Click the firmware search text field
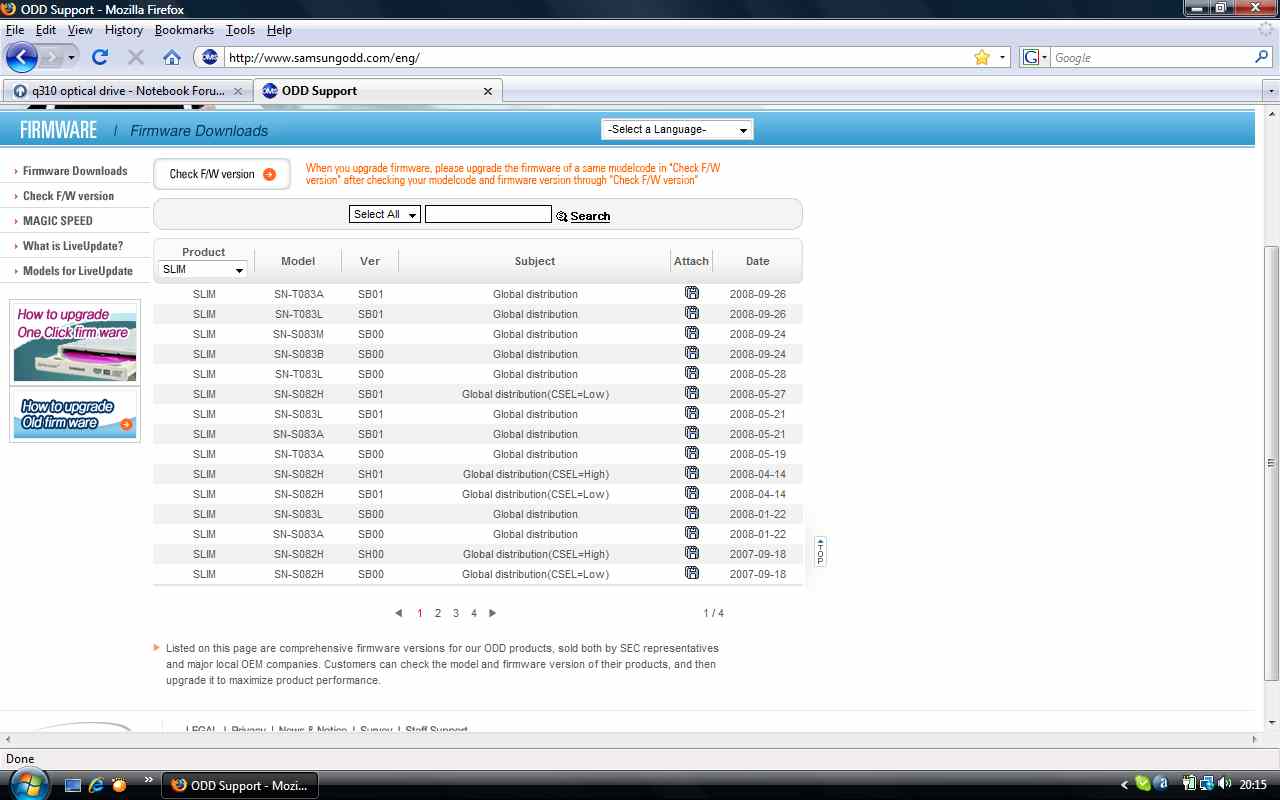 pyautogui.click(x=488, y=214)
